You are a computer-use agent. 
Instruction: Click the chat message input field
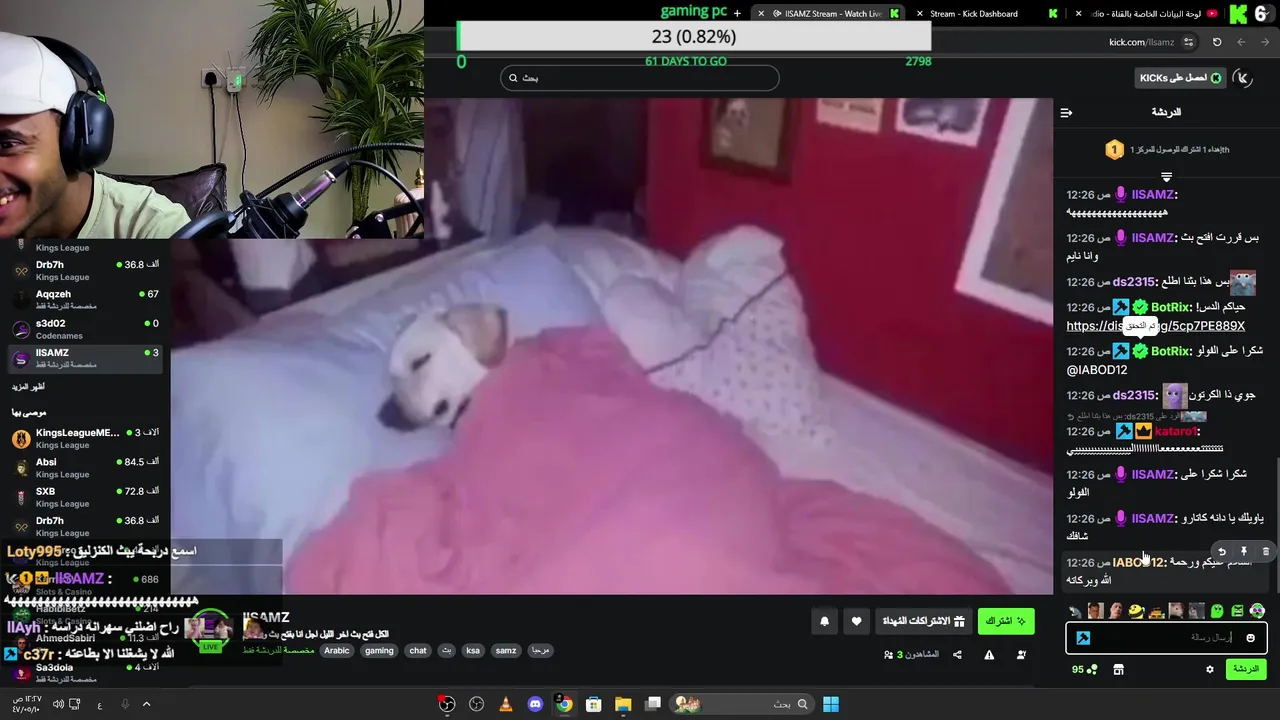coord(1166,638)
